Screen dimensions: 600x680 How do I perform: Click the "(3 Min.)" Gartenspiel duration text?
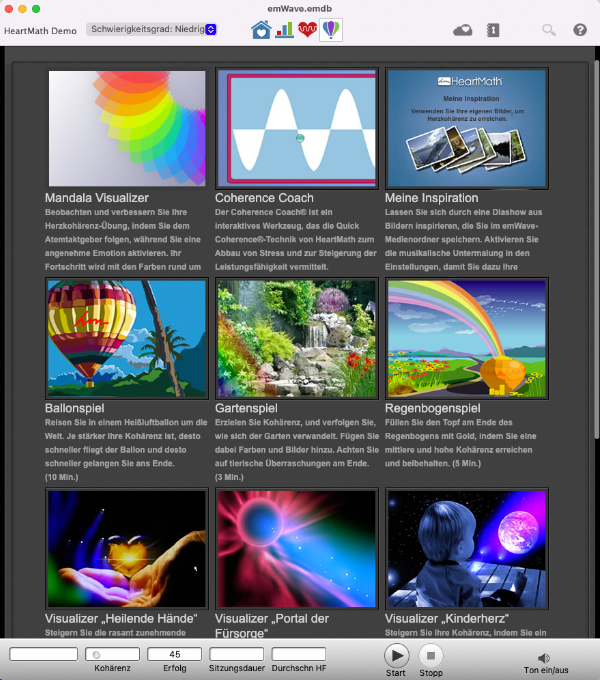(229, 477)
